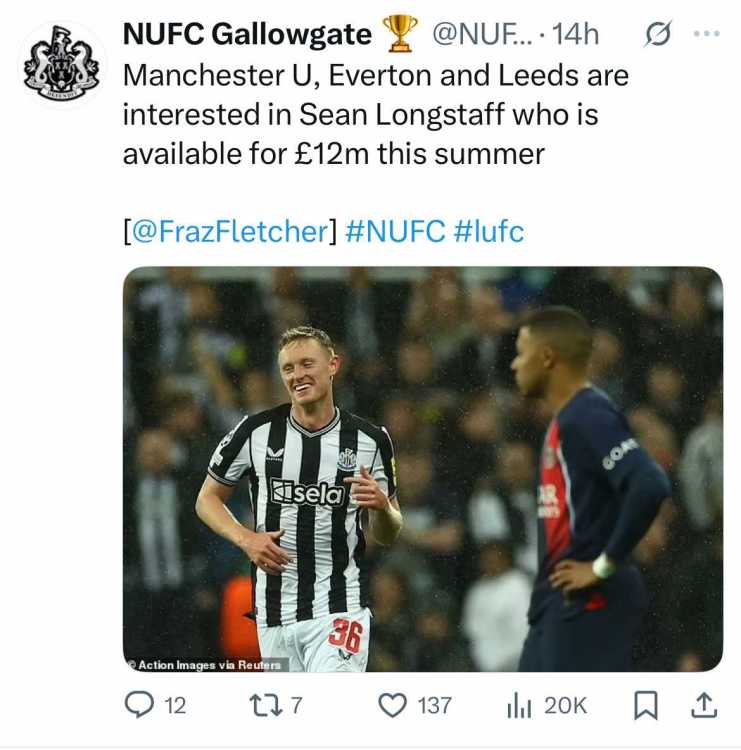
Task: Open the @NUF... account handle
Action: [482, 34]
